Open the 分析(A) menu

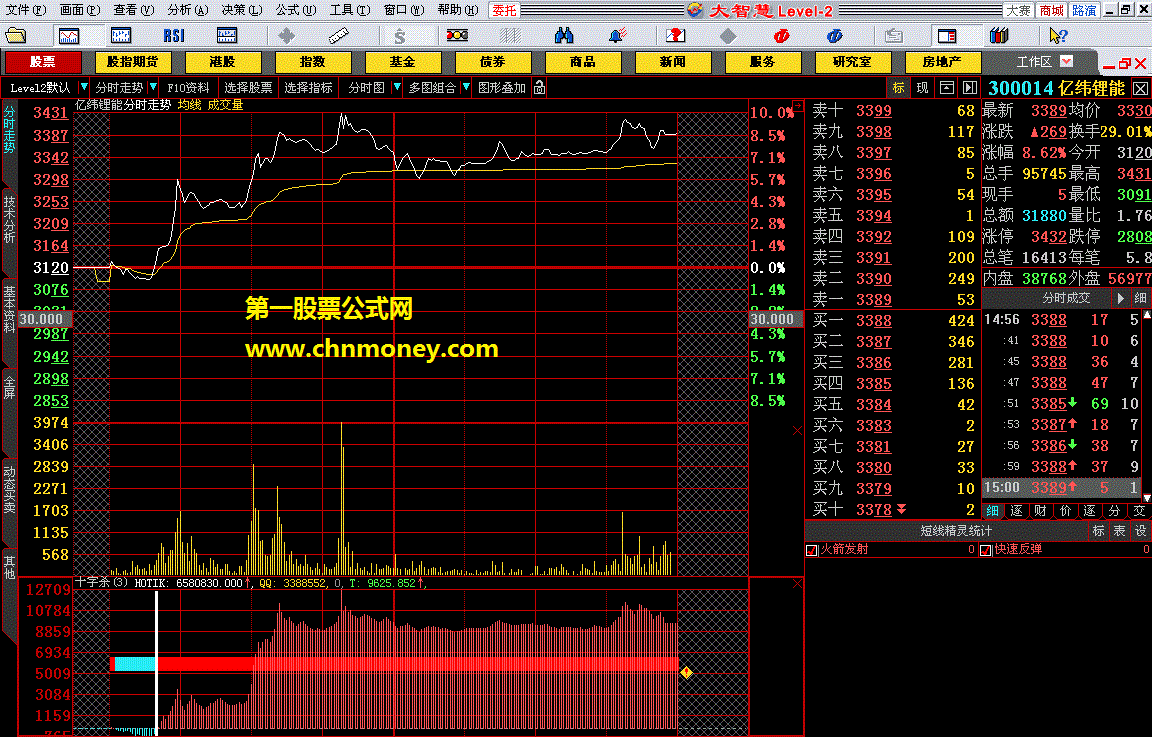(188, 10)
